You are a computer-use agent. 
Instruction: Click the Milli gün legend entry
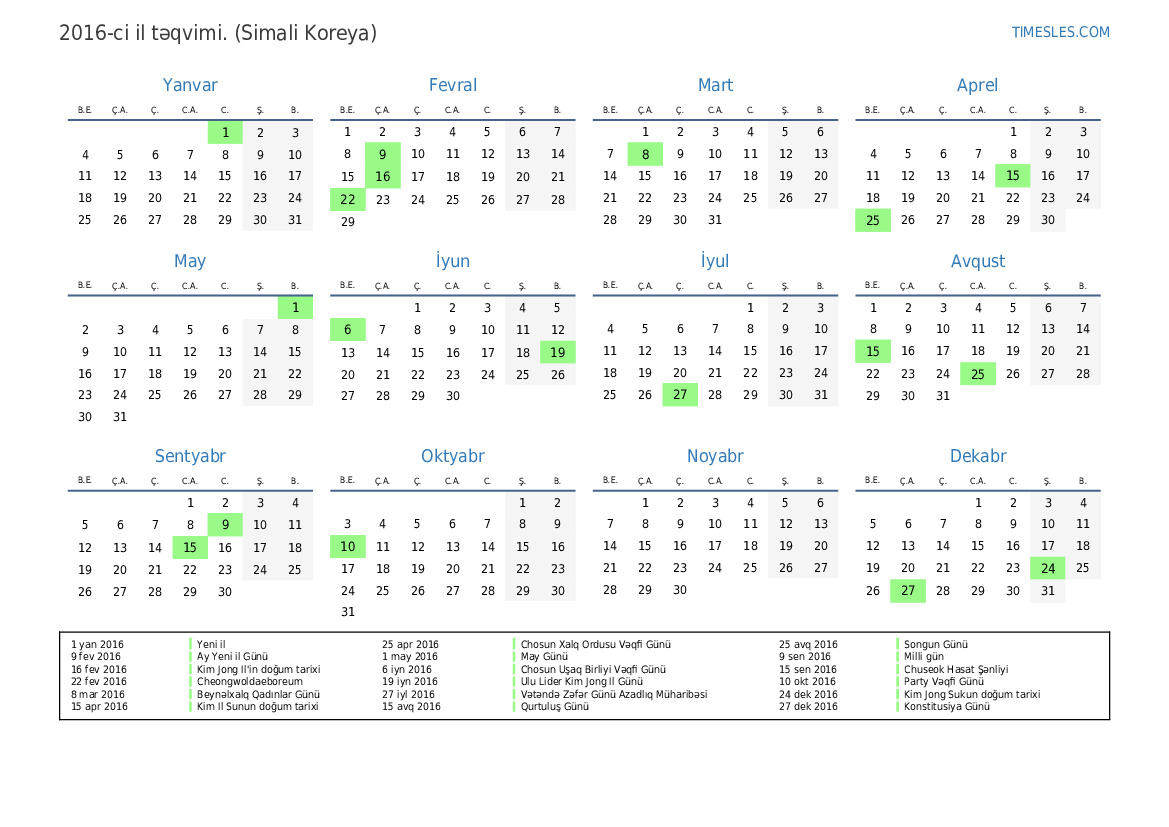pos(924,657)
